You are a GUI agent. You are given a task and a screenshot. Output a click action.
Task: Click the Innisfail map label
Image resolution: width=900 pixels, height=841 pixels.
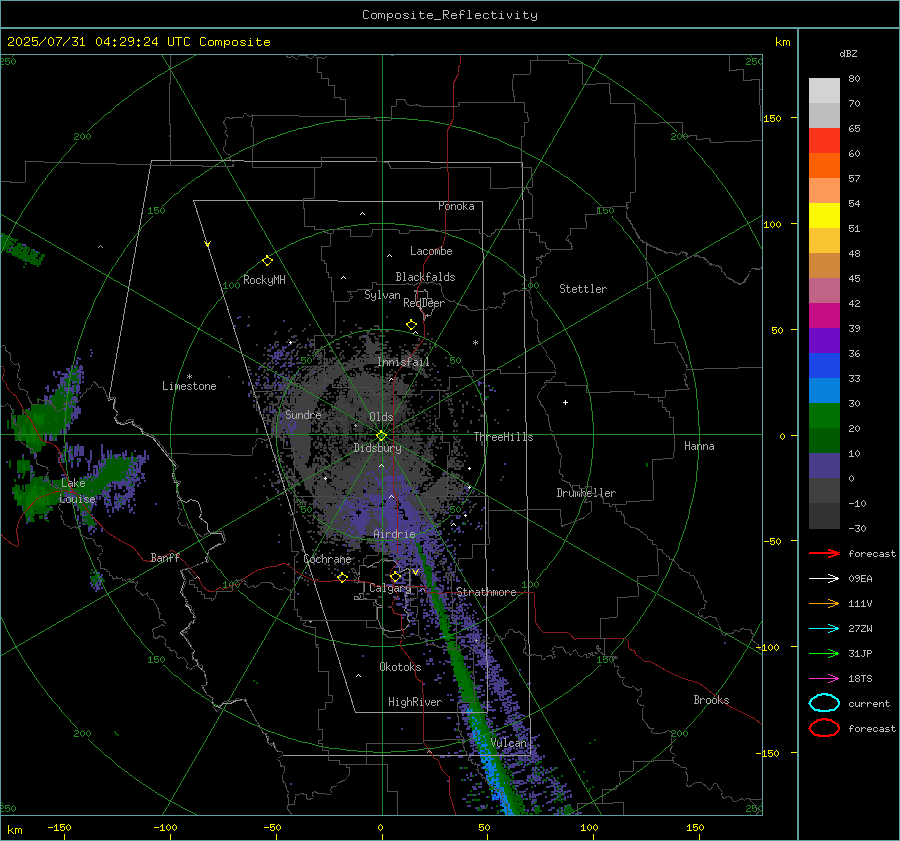(x=404, y=362)
